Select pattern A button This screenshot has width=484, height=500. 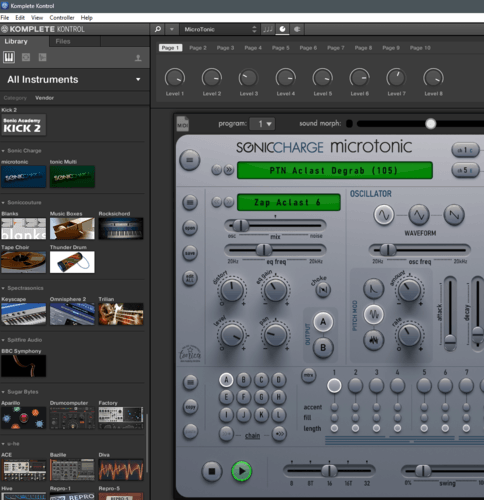coord(226,380)
